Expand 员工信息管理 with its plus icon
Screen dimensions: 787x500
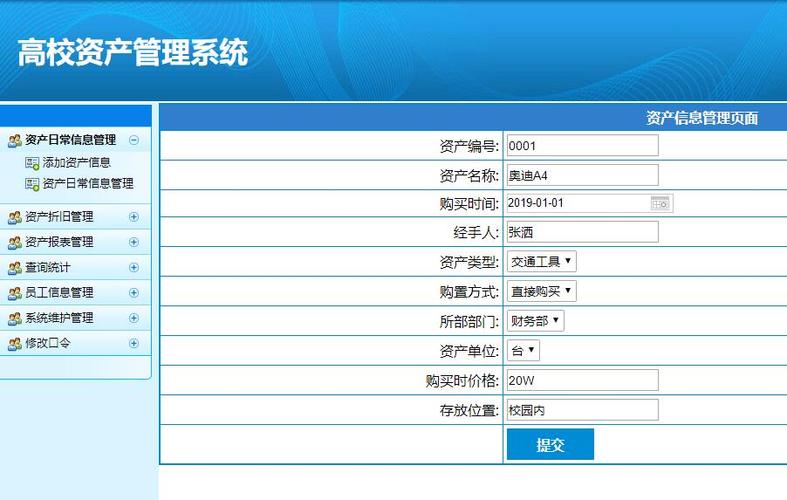coord(134,293)
